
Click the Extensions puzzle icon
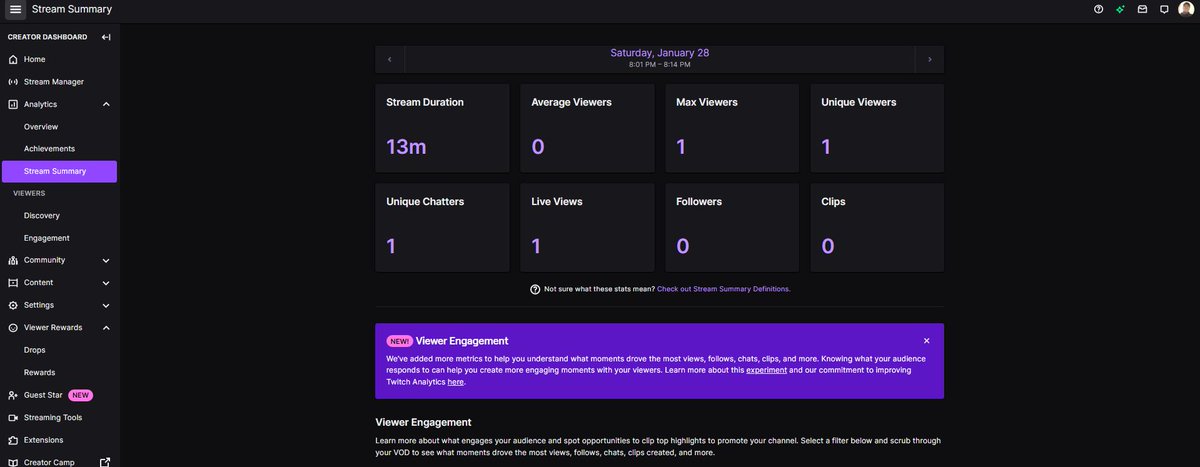[13, 440]
